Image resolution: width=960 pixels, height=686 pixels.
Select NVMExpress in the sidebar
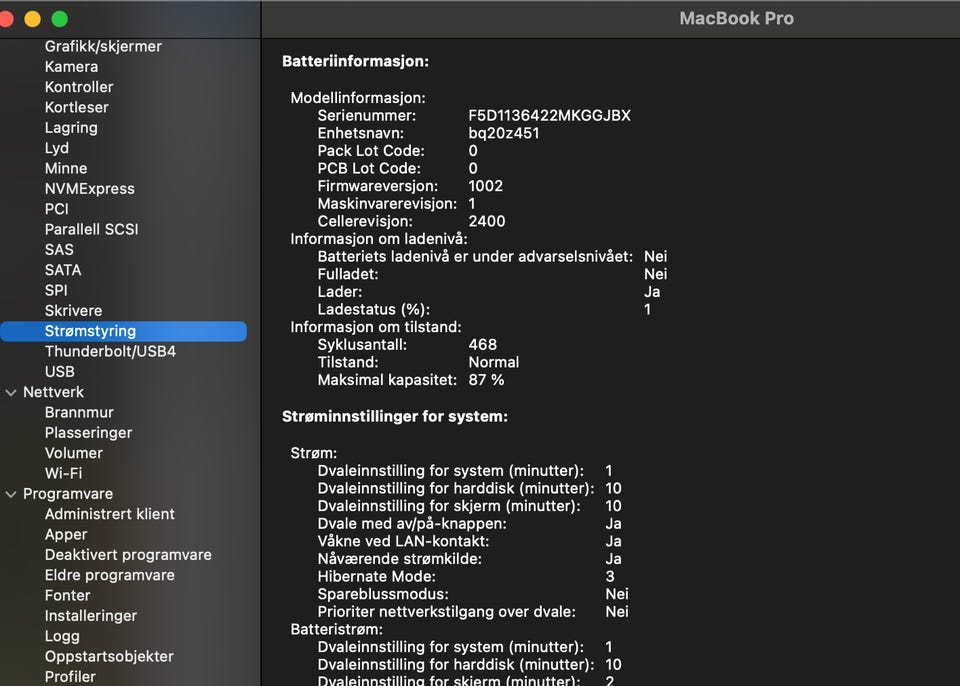tap(89, 189)
